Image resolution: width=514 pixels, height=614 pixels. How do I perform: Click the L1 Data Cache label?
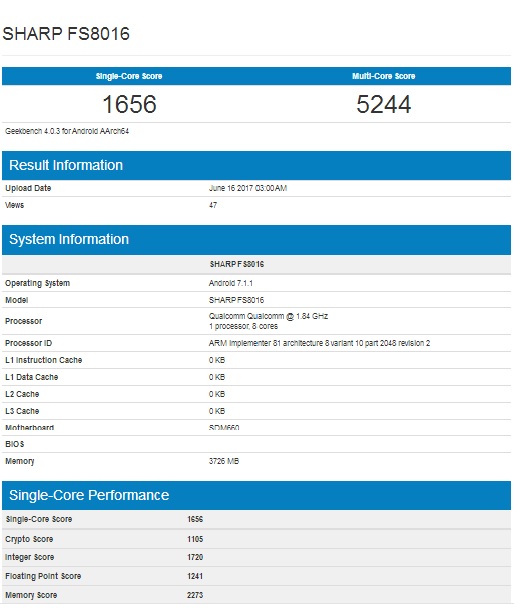pos(31,377)
